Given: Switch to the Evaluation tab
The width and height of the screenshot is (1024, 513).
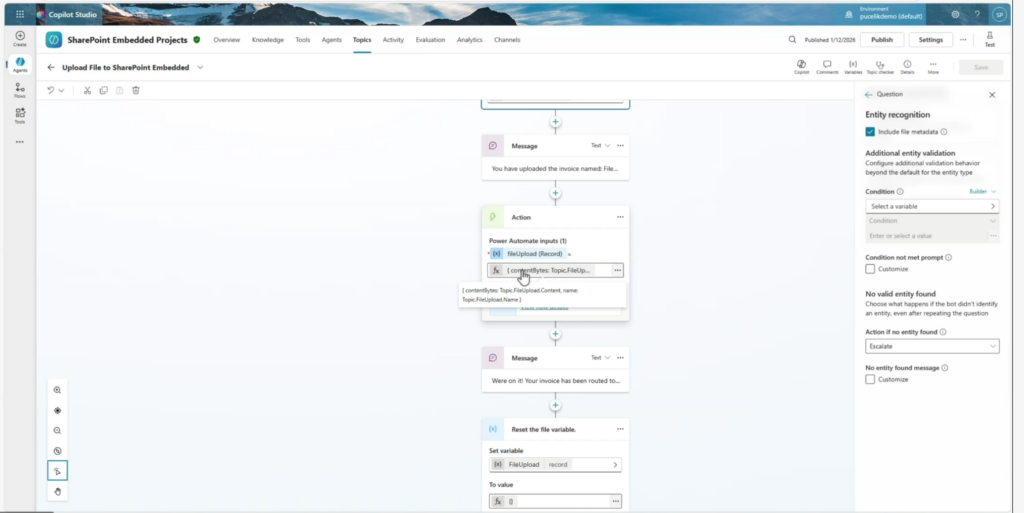Looking at the screenshot, I should [x=430, y=40].
